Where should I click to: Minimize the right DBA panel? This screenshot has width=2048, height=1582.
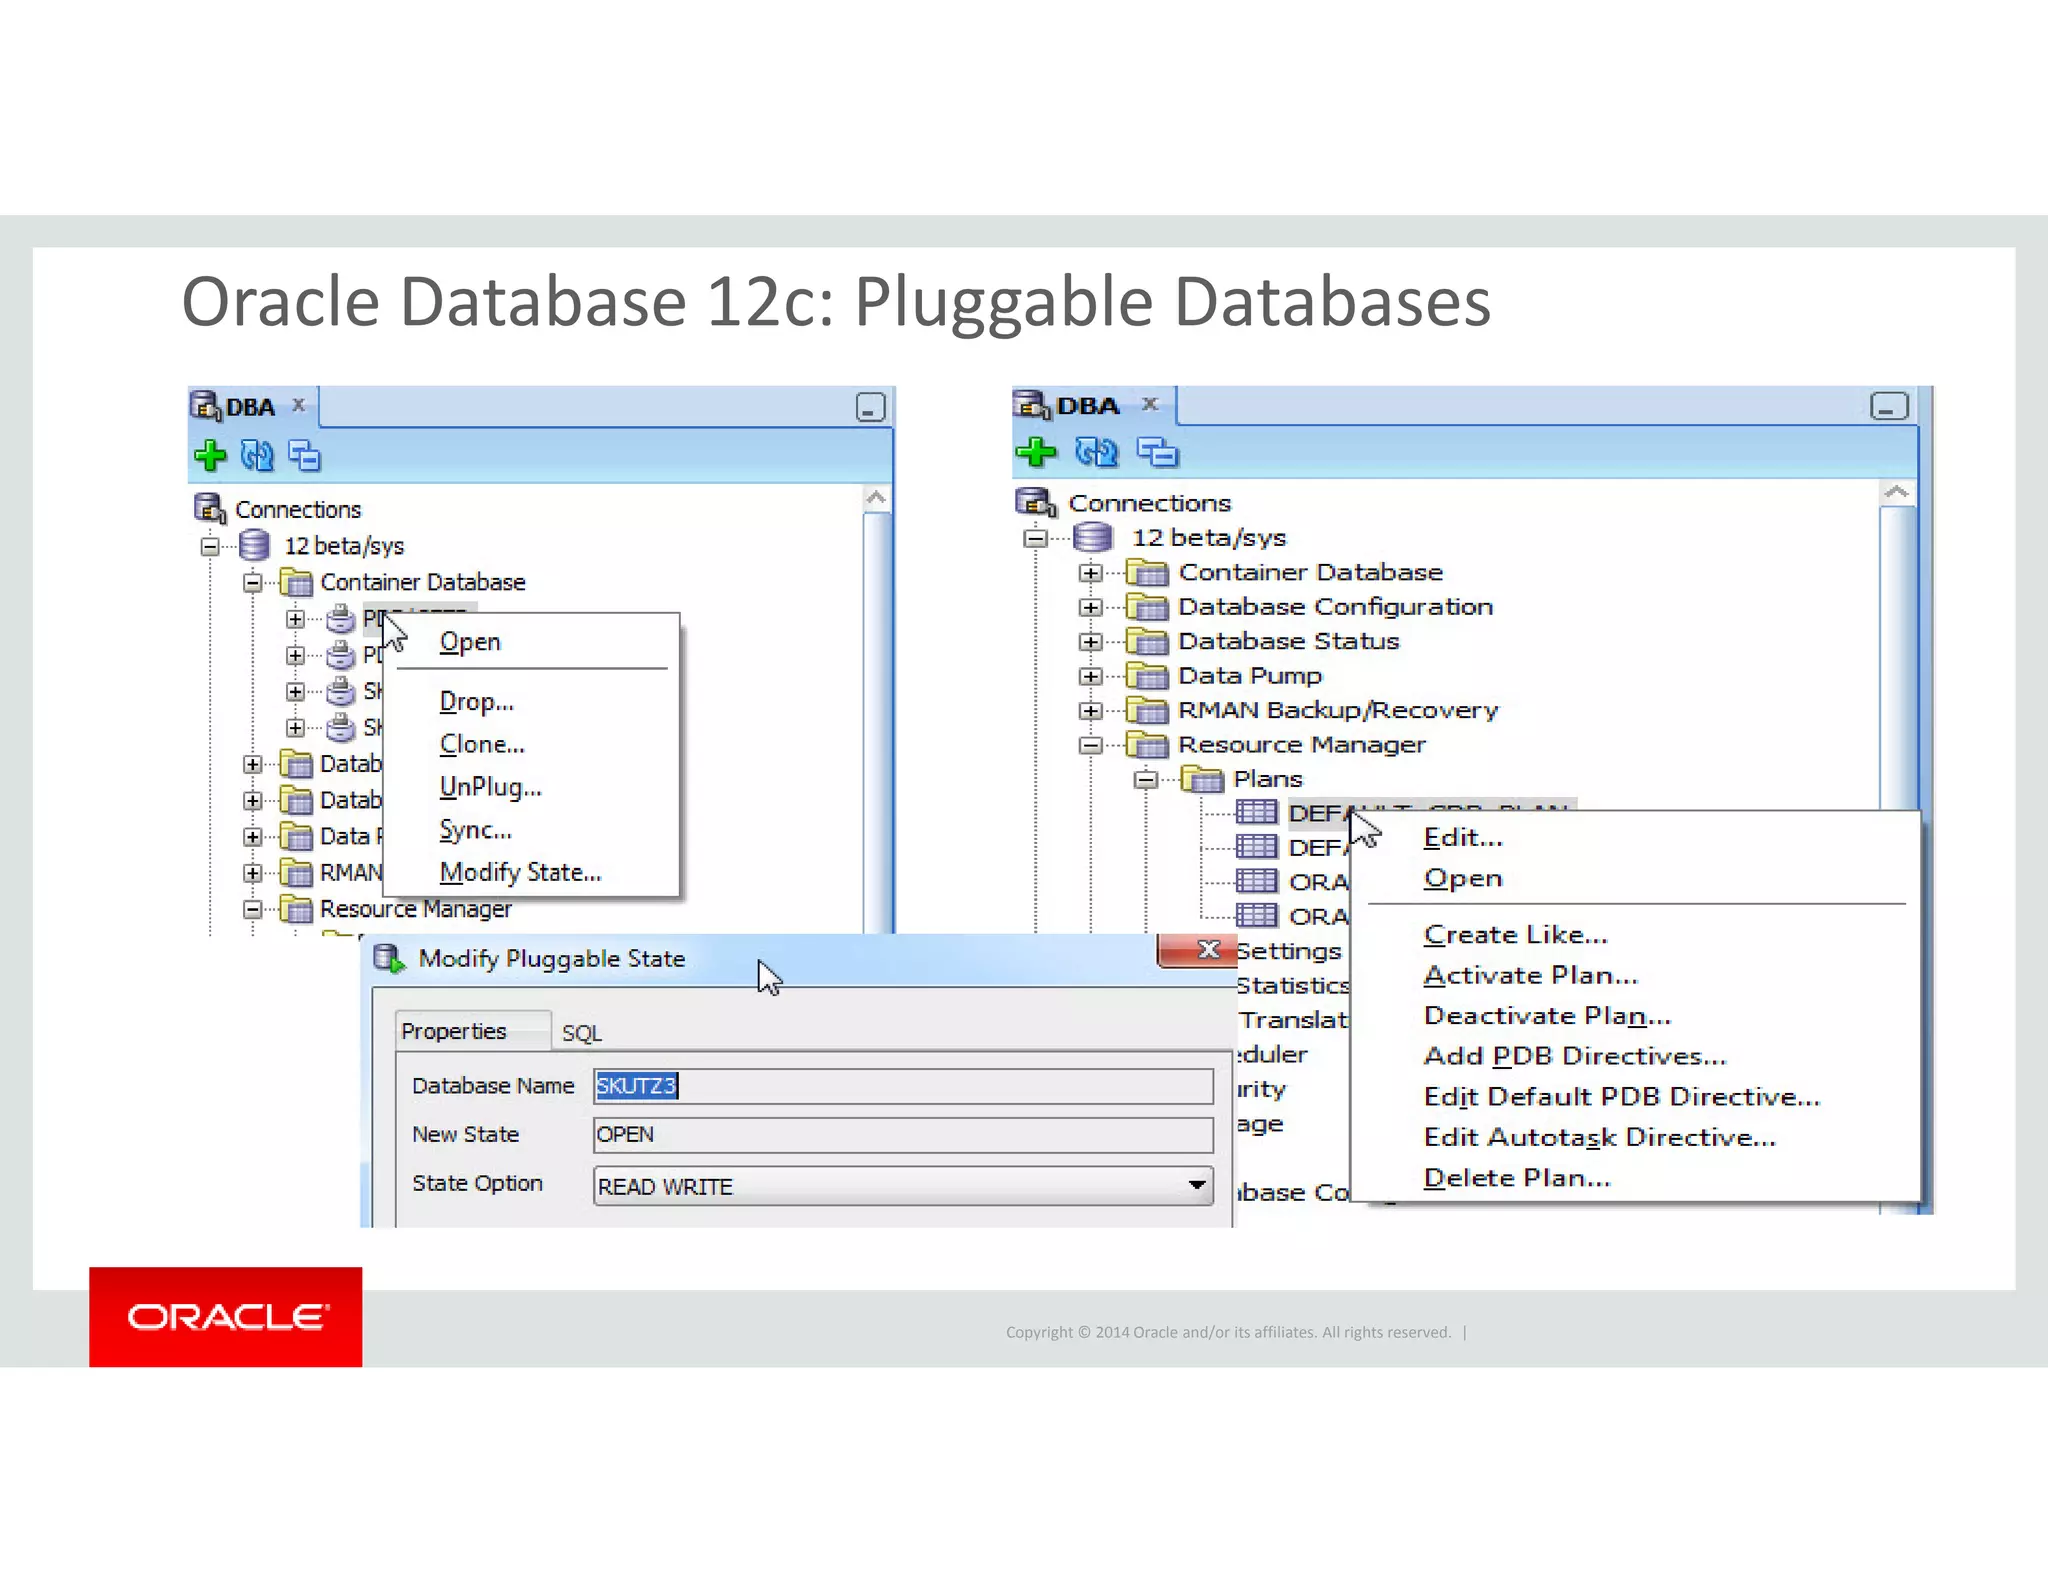(1889, 406)
